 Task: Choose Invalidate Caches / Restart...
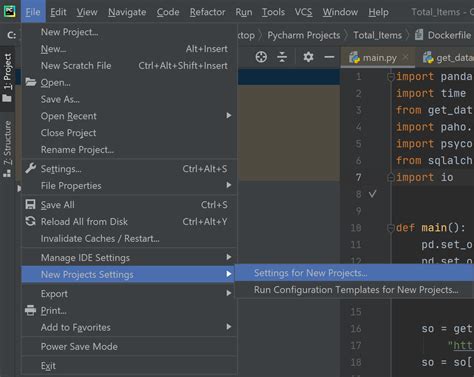pyautogui.click(x=129, y=238)
